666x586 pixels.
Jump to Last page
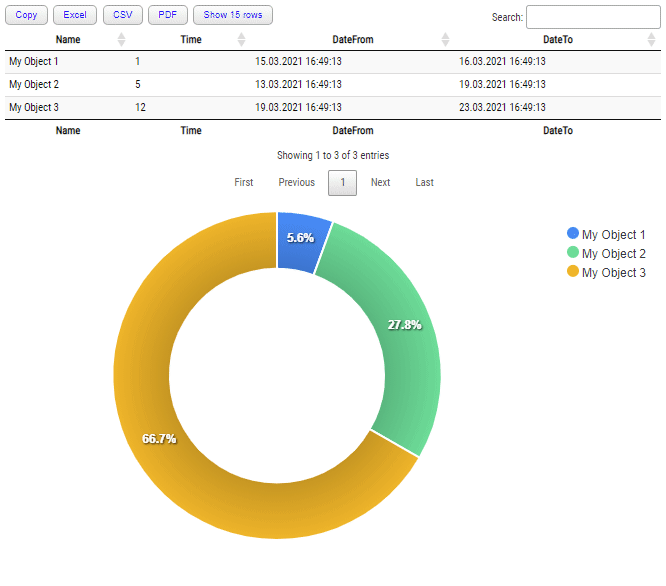pos(424,183)
